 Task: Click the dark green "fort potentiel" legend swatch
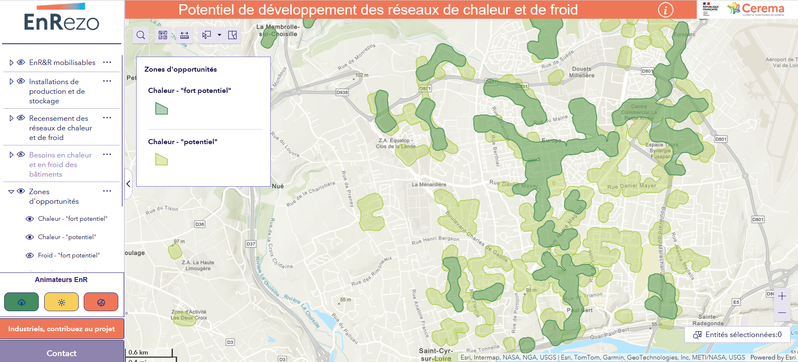[161, 108]
